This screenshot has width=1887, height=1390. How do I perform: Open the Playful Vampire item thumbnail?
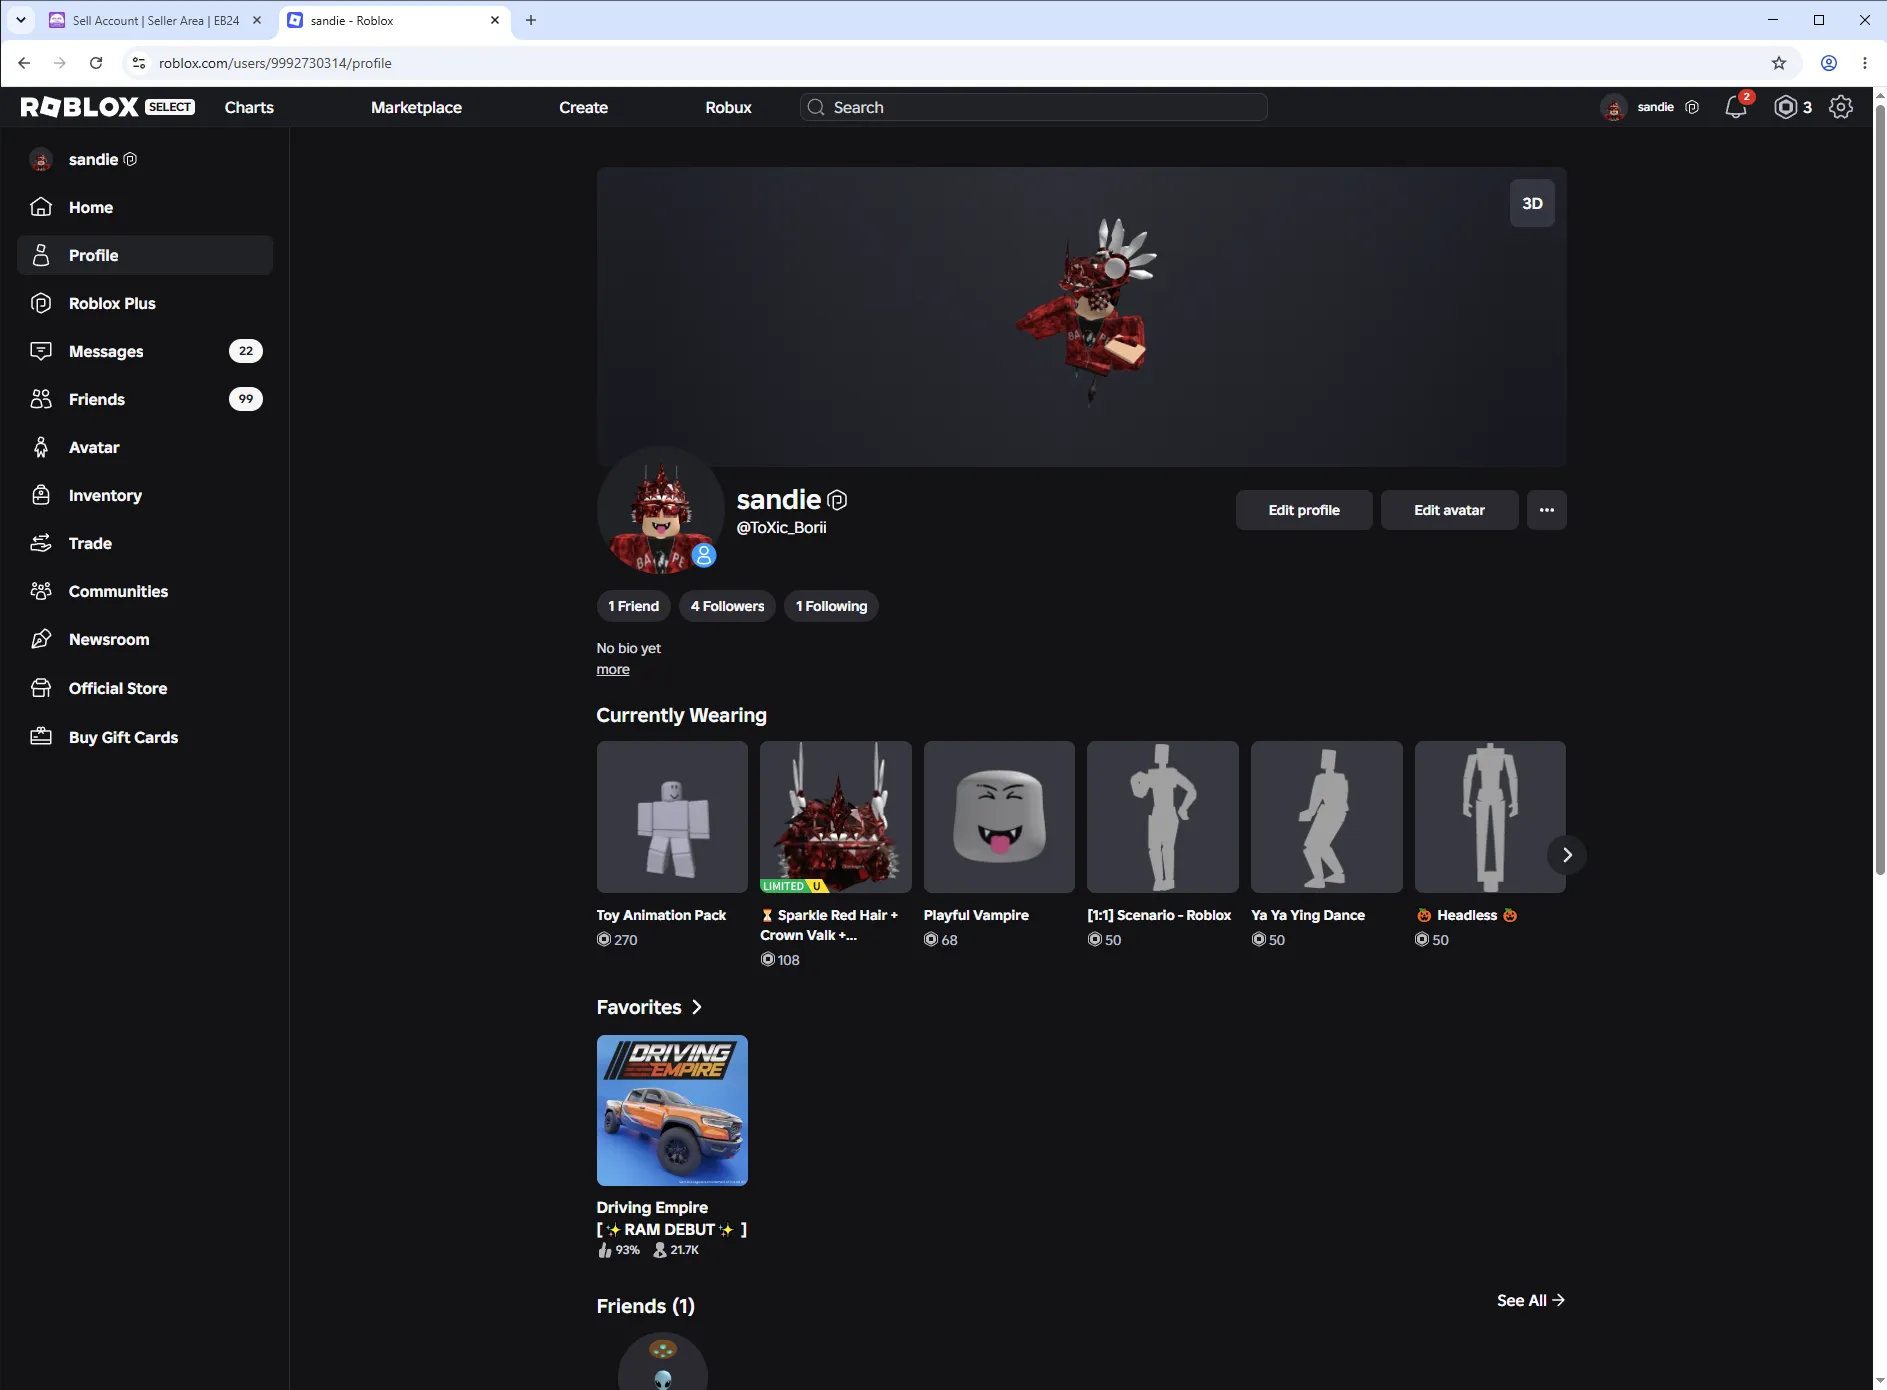[999, 817]
